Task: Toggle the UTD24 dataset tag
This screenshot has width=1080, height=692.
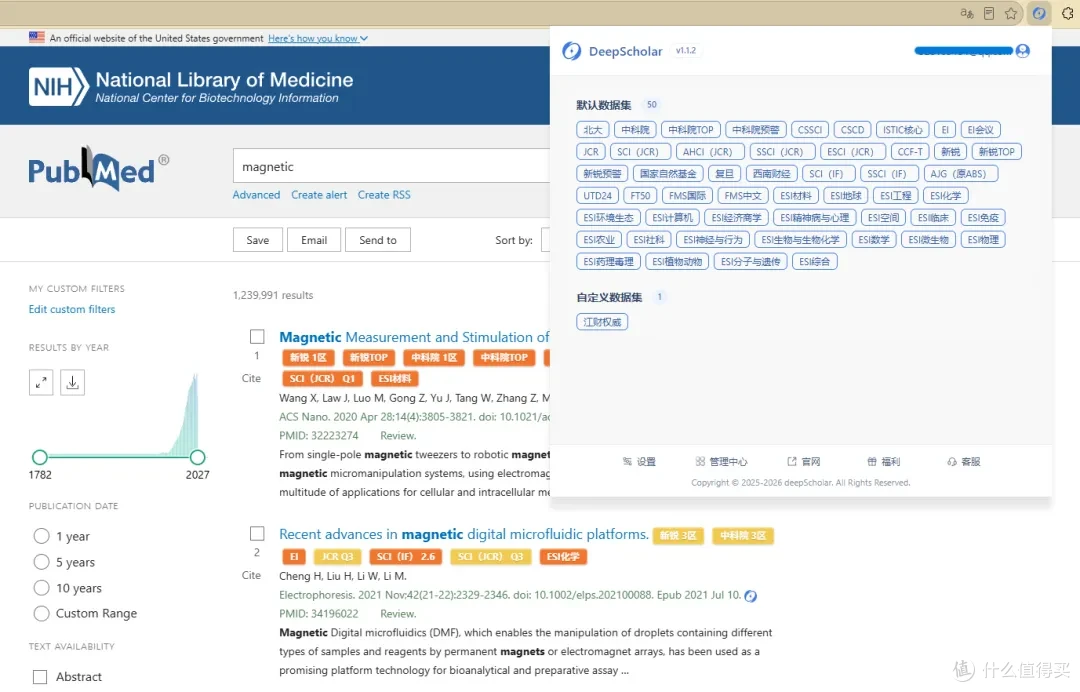Action: (597, 196)
